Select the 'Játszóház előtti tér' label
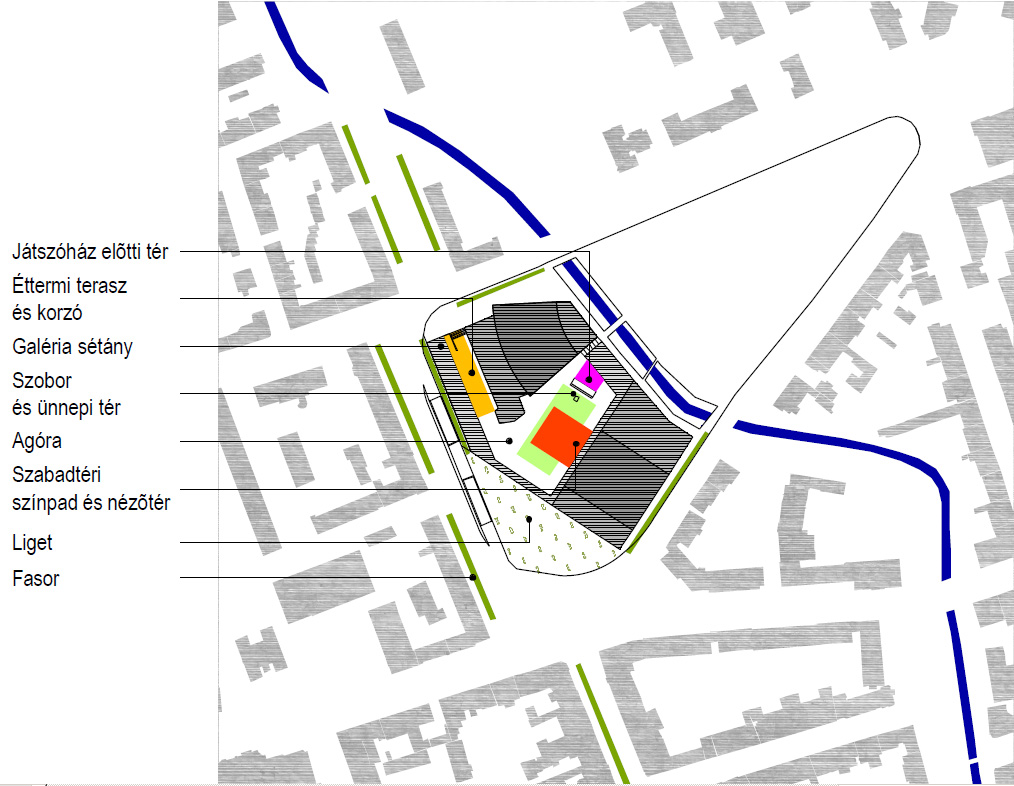The width and height of the screenshot is (1014, 786). pos(90,252)
